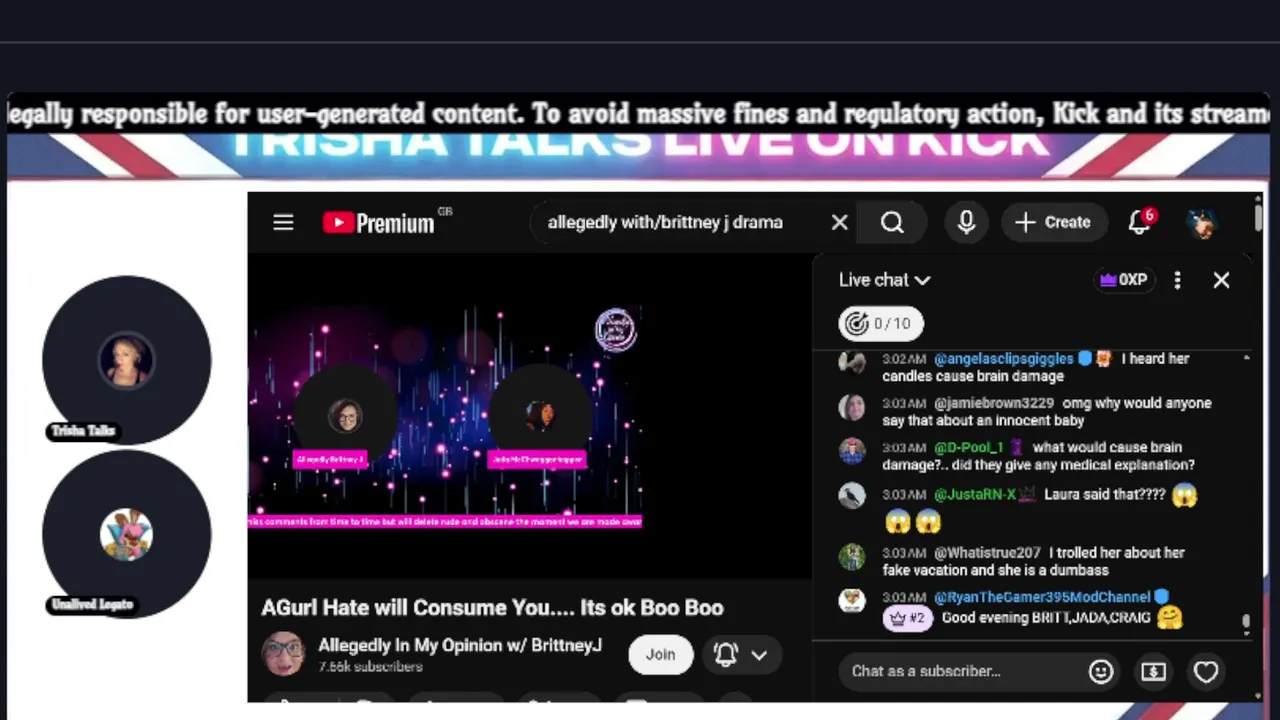Click the 0/10 chat points chip

(881, 323)
